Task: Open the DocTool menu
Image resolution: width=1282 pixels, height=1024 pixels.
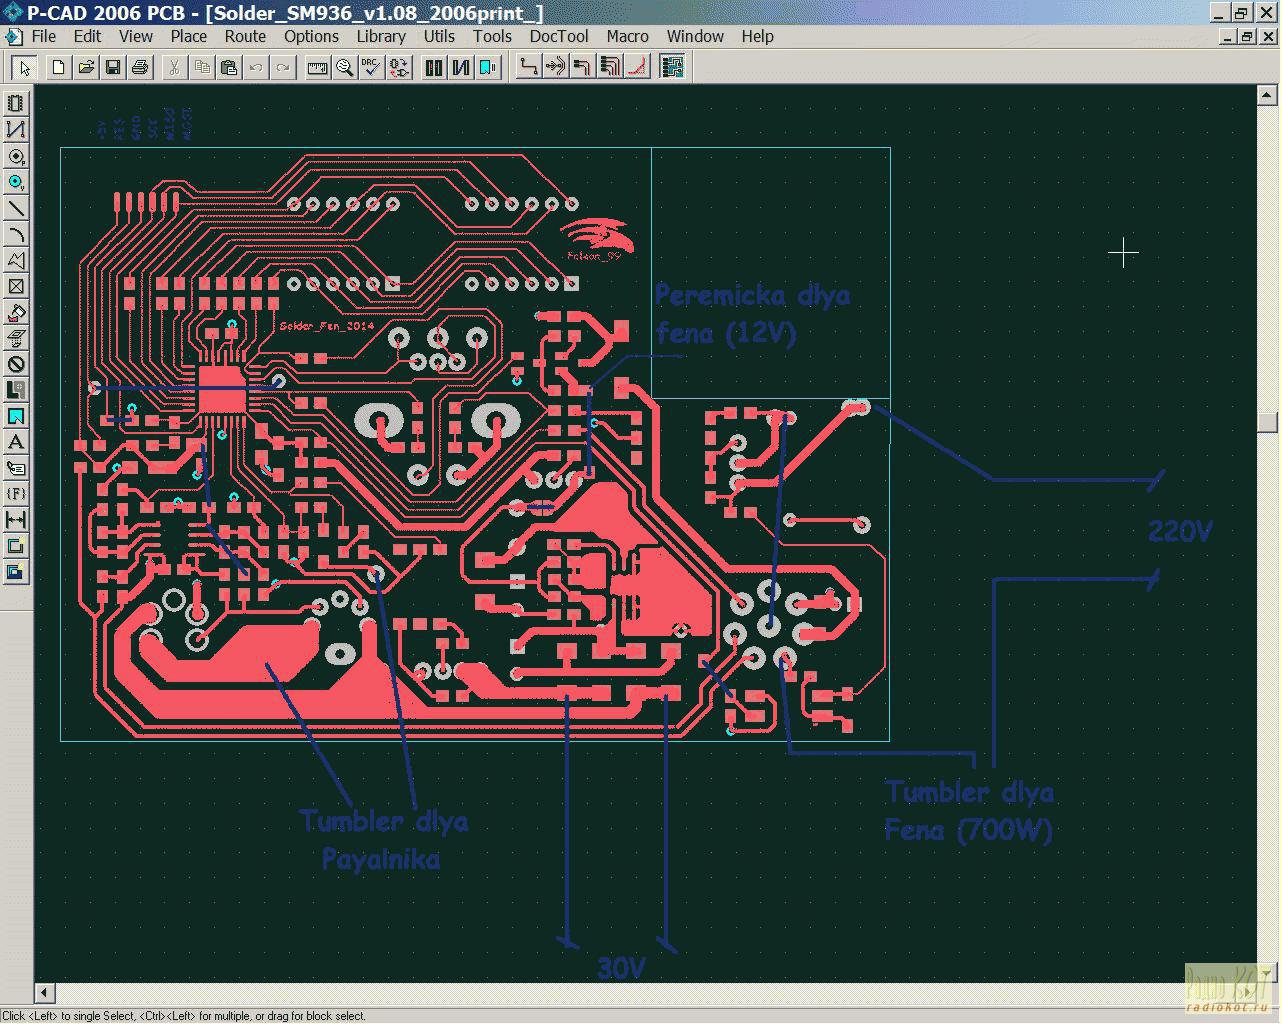Action: [558, 36]
